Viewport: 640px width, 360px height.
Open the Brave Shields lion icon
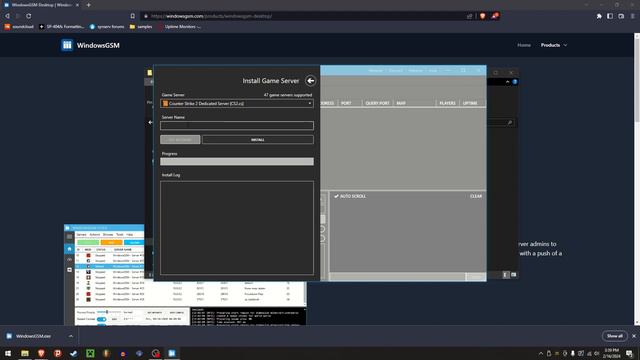click(482, 16)
